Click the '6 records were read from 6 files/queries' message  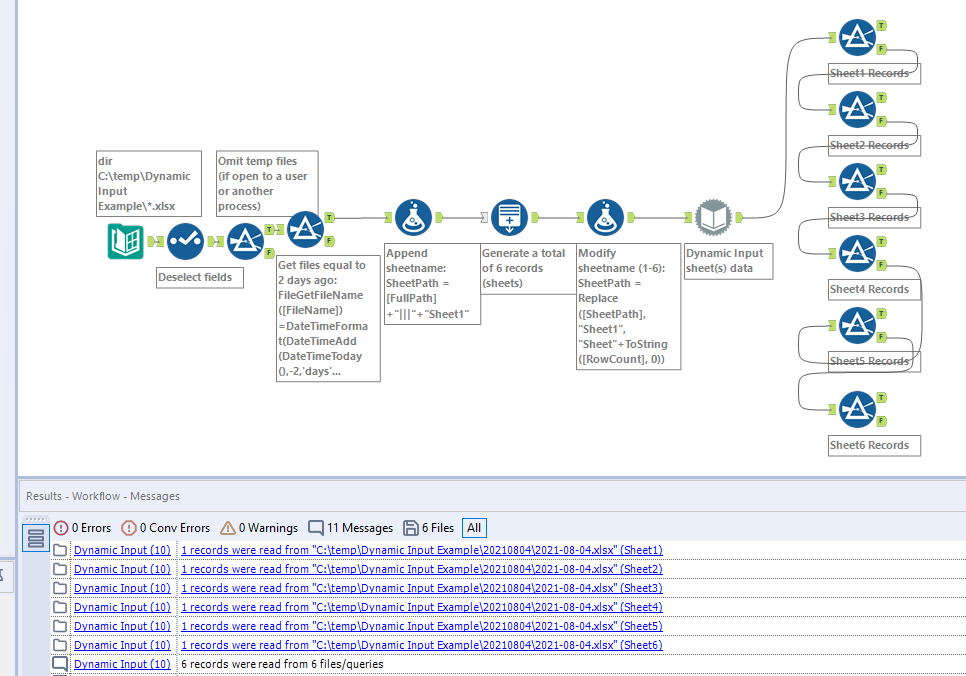(x=282, y=664)
